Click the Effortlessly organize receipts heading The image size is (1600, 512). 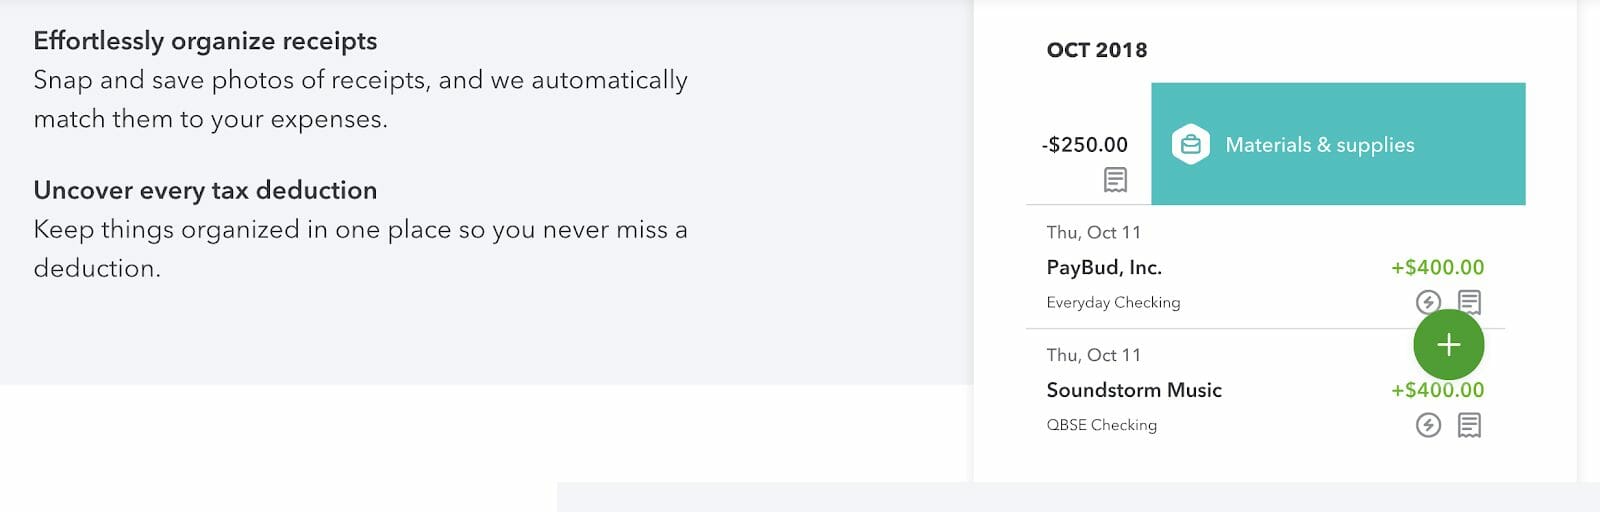(205, 41)
